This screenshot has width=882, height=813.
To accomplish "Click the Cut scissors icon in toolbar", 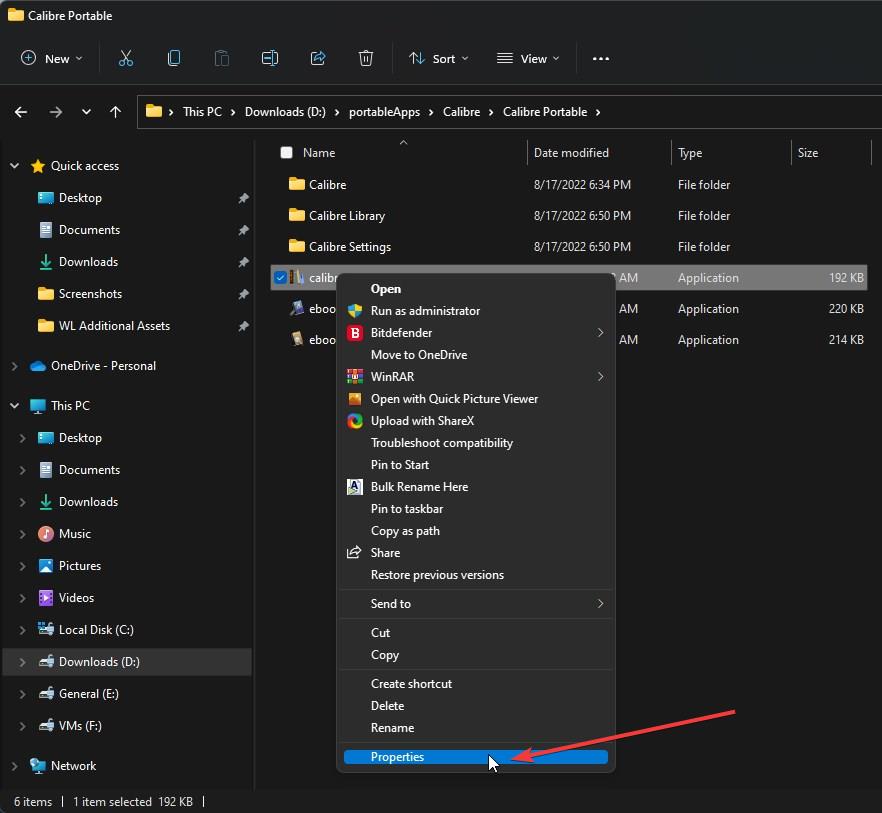I will click(126, 59).
